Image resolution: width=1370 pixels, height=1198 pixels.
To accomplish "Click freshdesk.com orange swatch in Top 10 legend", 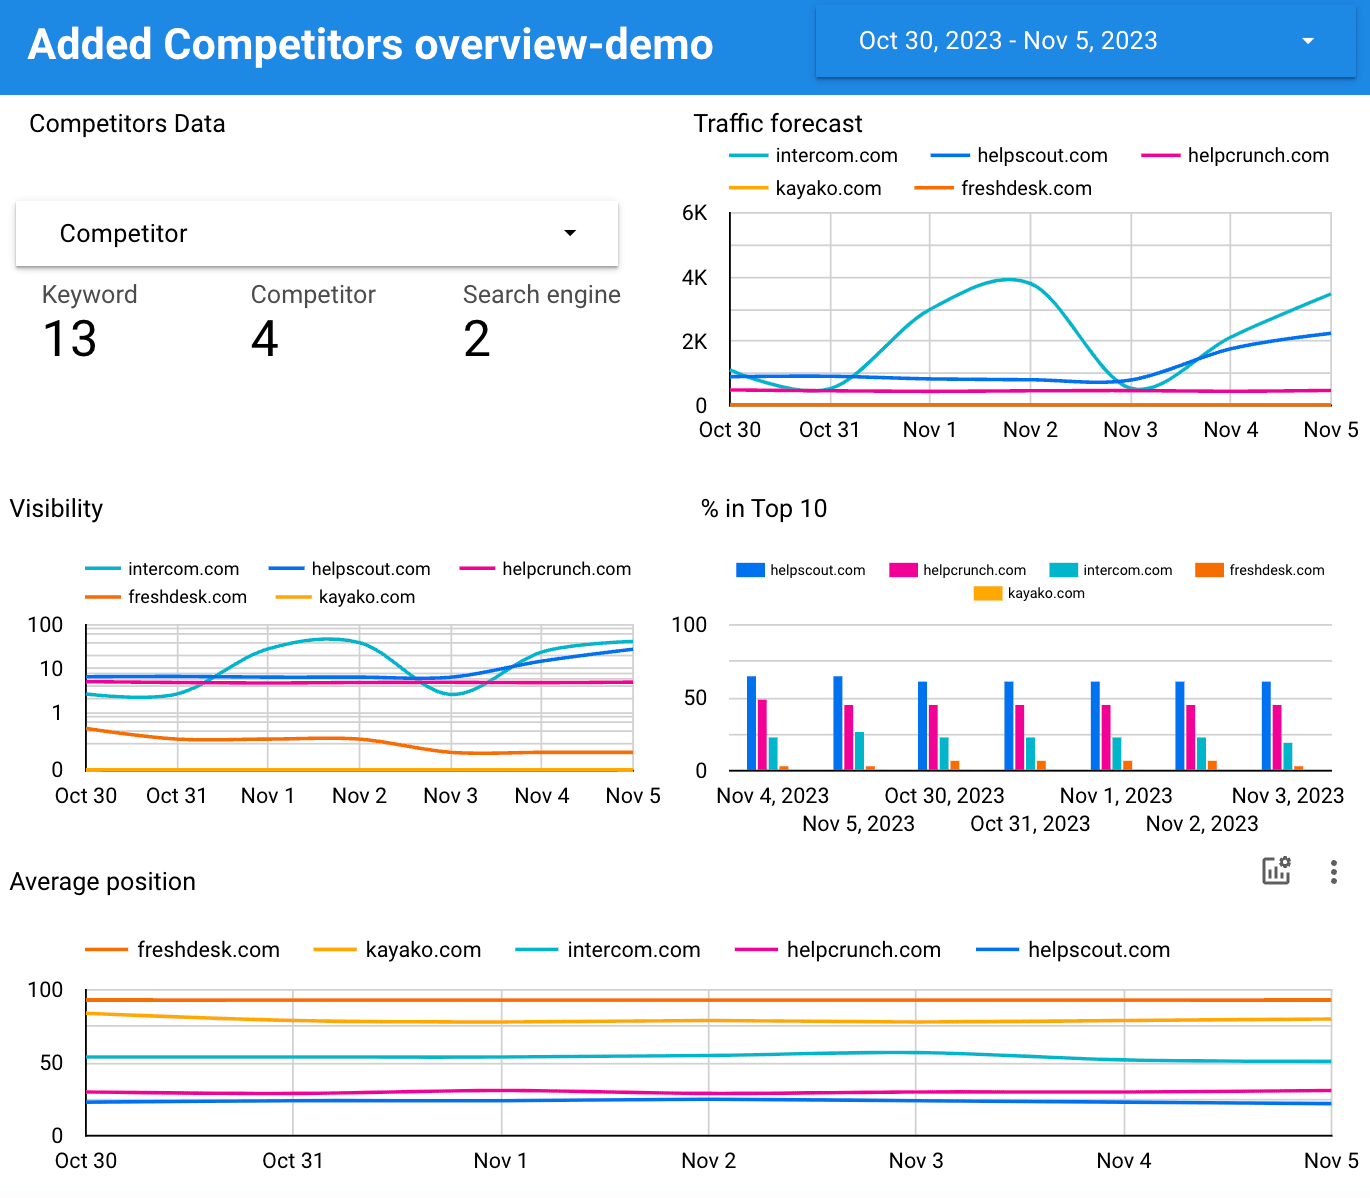I will (x=1209, y=570).
